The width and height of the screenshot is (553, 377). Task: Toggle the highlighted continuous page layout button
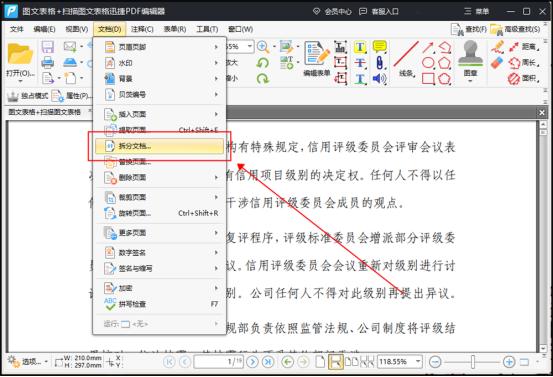point(335,362)
